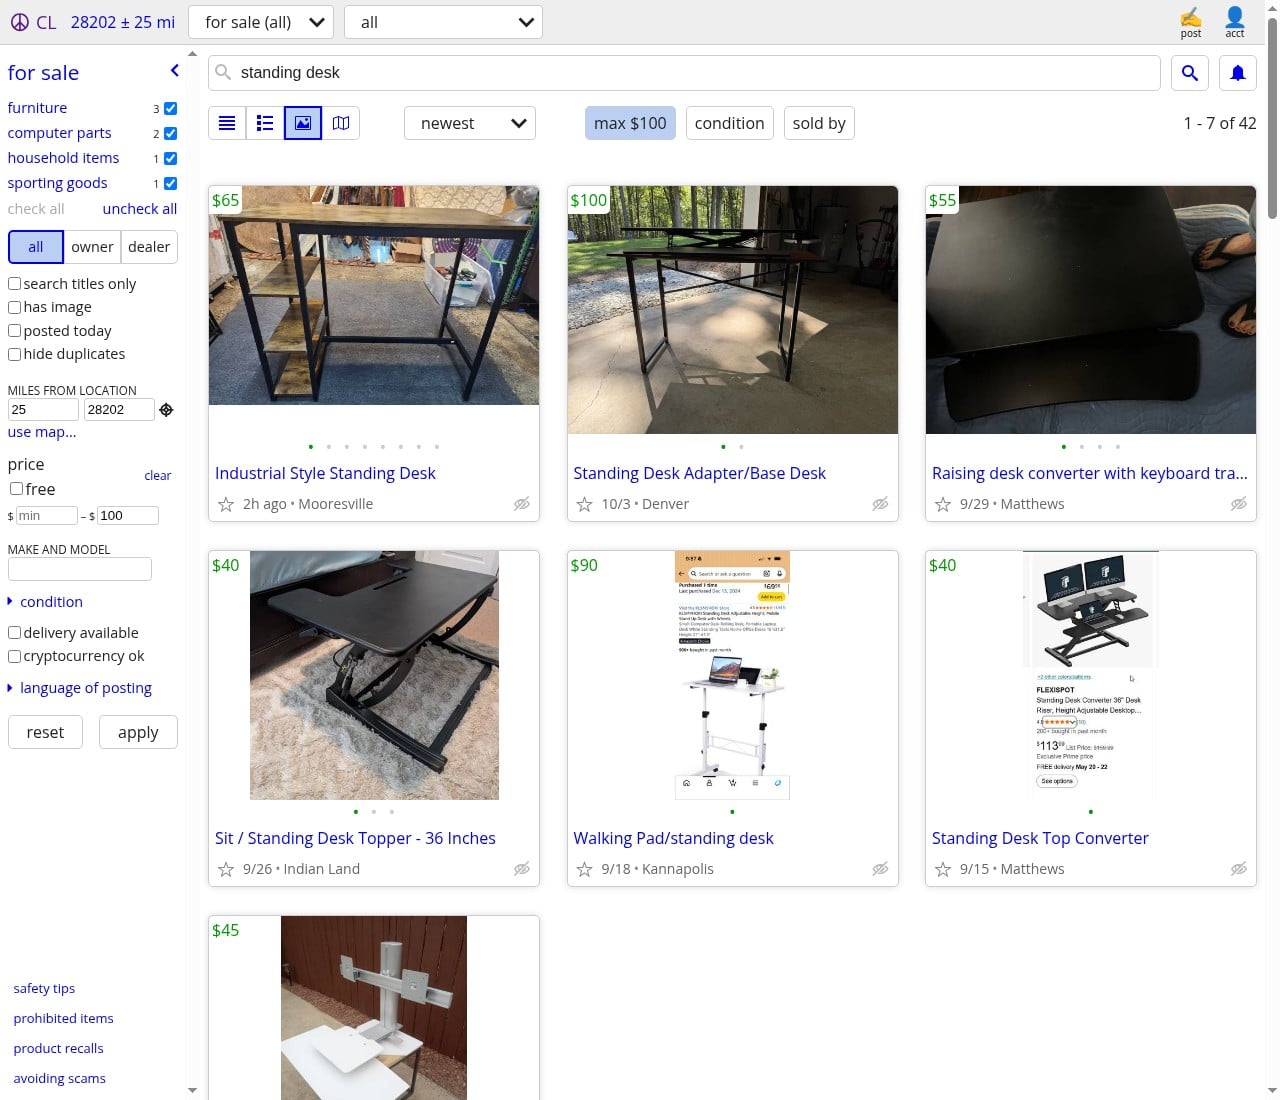This screenshot has height=1100, width=1280.
Task: Open the account icon
Action: click(1235, 22)
